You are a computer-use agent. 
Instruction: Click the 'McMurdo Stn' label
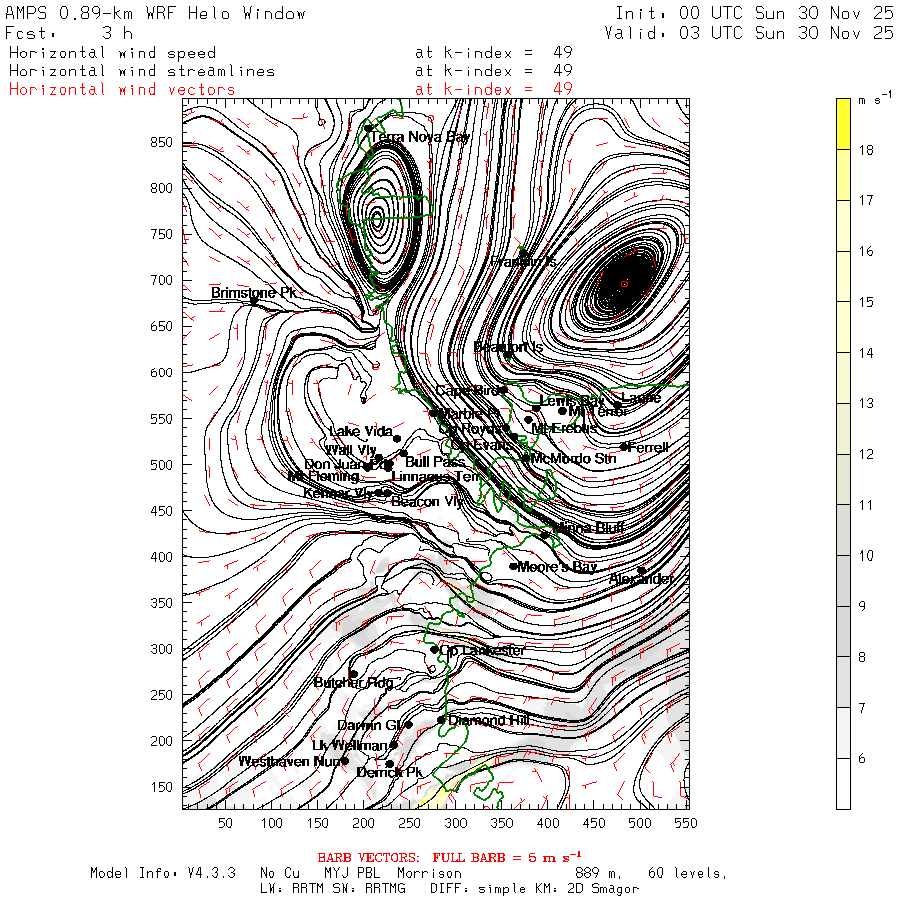(x=573, y=458)
